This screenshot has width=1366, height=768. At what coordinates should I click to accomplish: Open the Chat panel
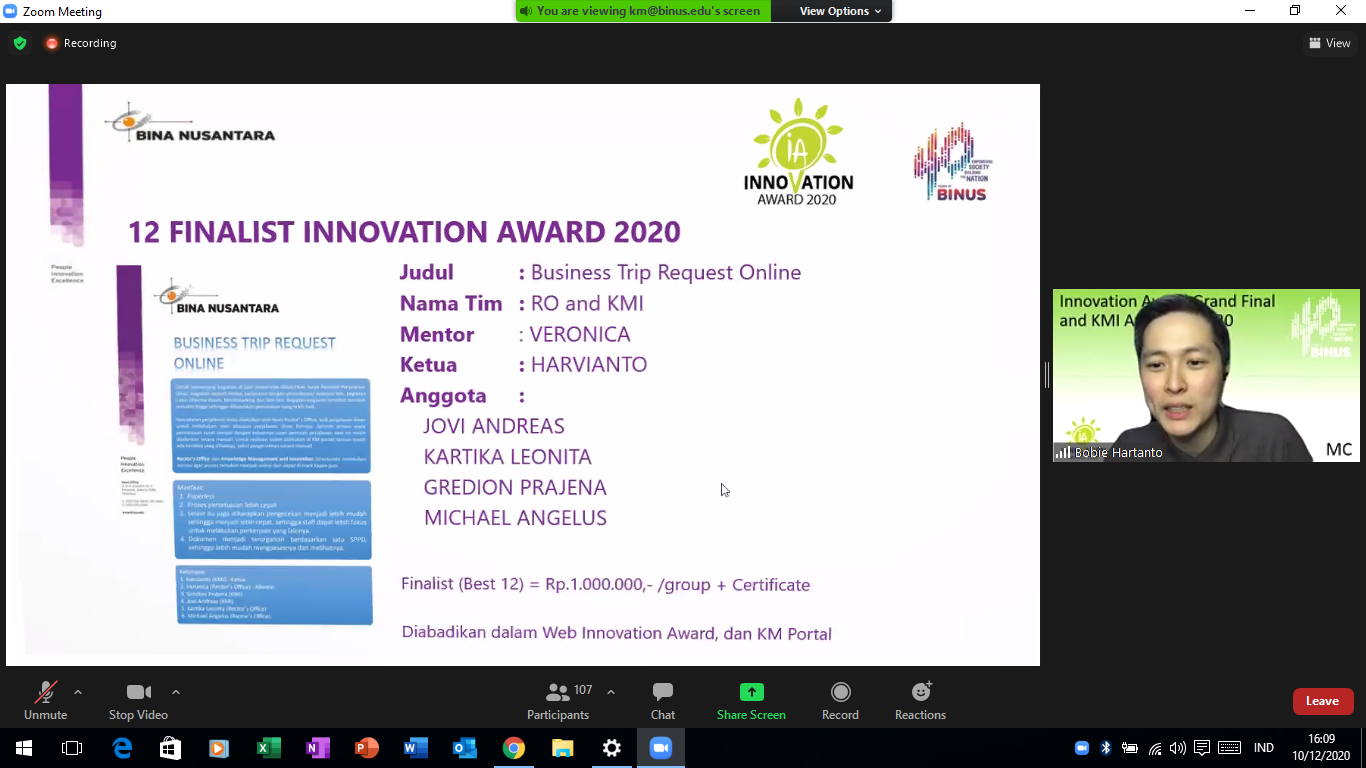point(663,701)
